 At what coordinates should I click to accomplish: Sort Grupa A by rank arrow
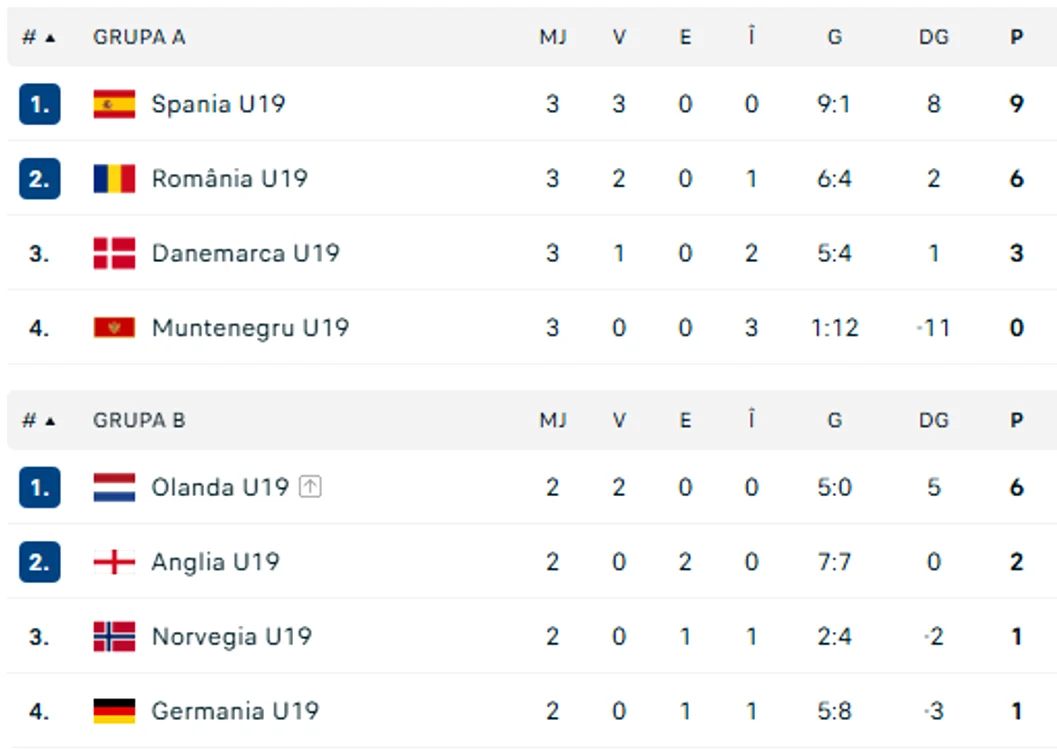[x=50, y=38]
